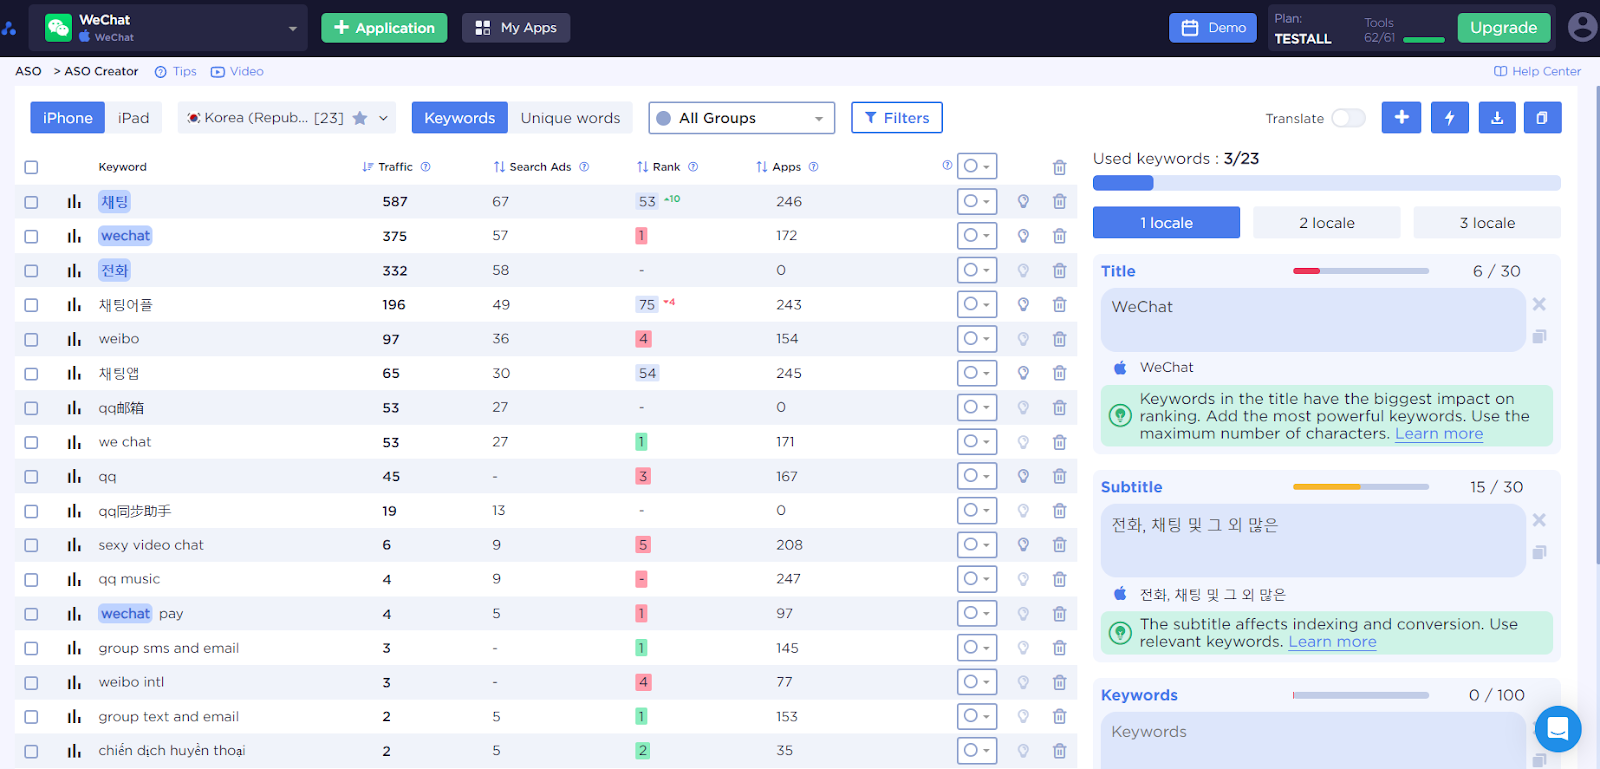Click into the Keywords input field
The width and height of the screenshot is (1600, 769).
tap(1313, 741)
